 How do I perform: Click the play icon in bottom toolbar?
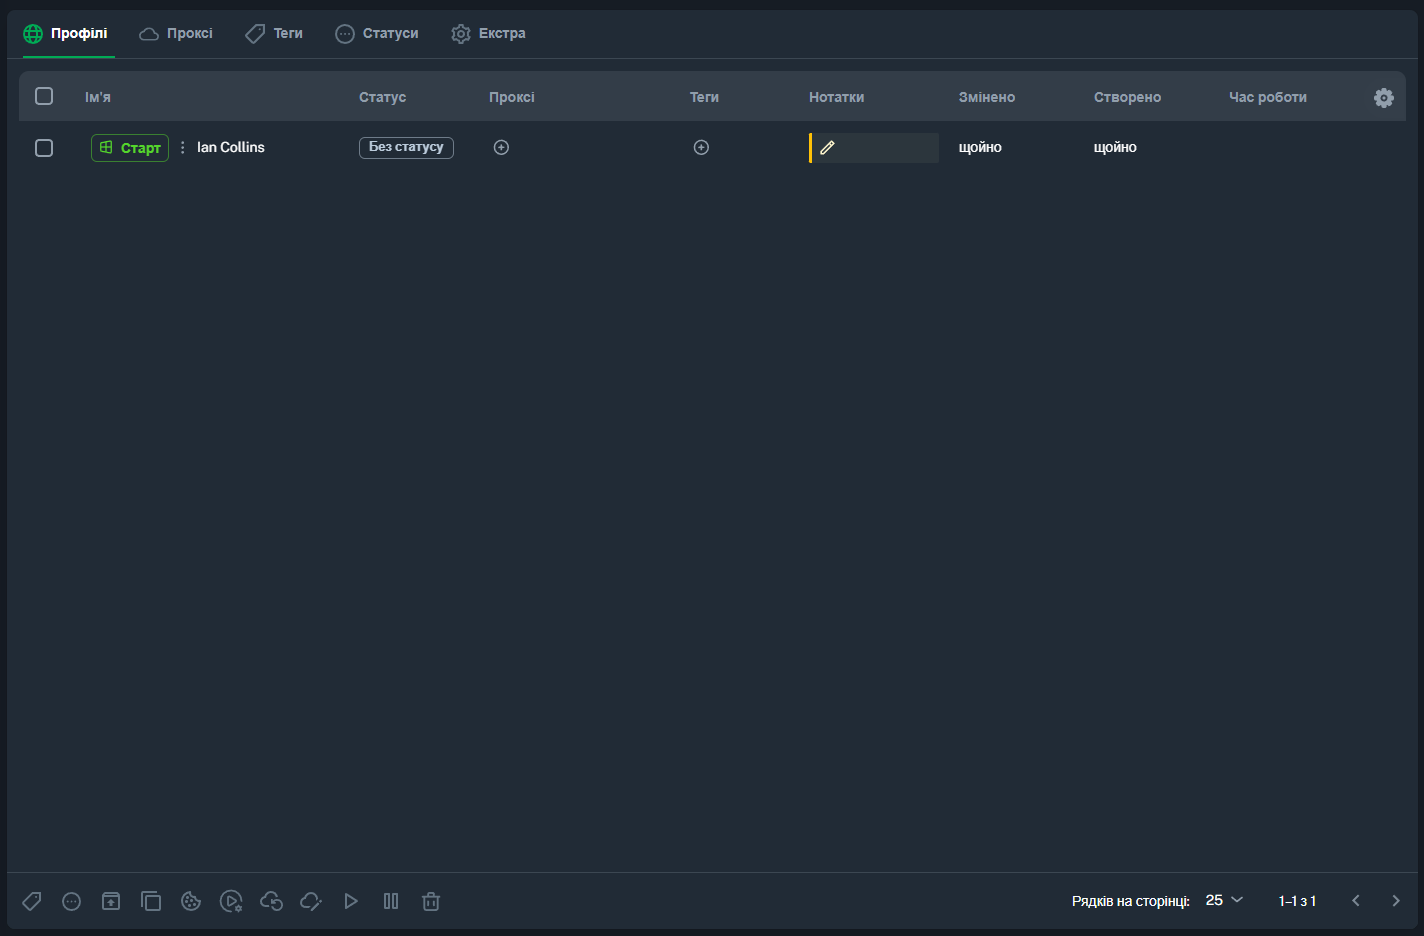tap(351, 901)
